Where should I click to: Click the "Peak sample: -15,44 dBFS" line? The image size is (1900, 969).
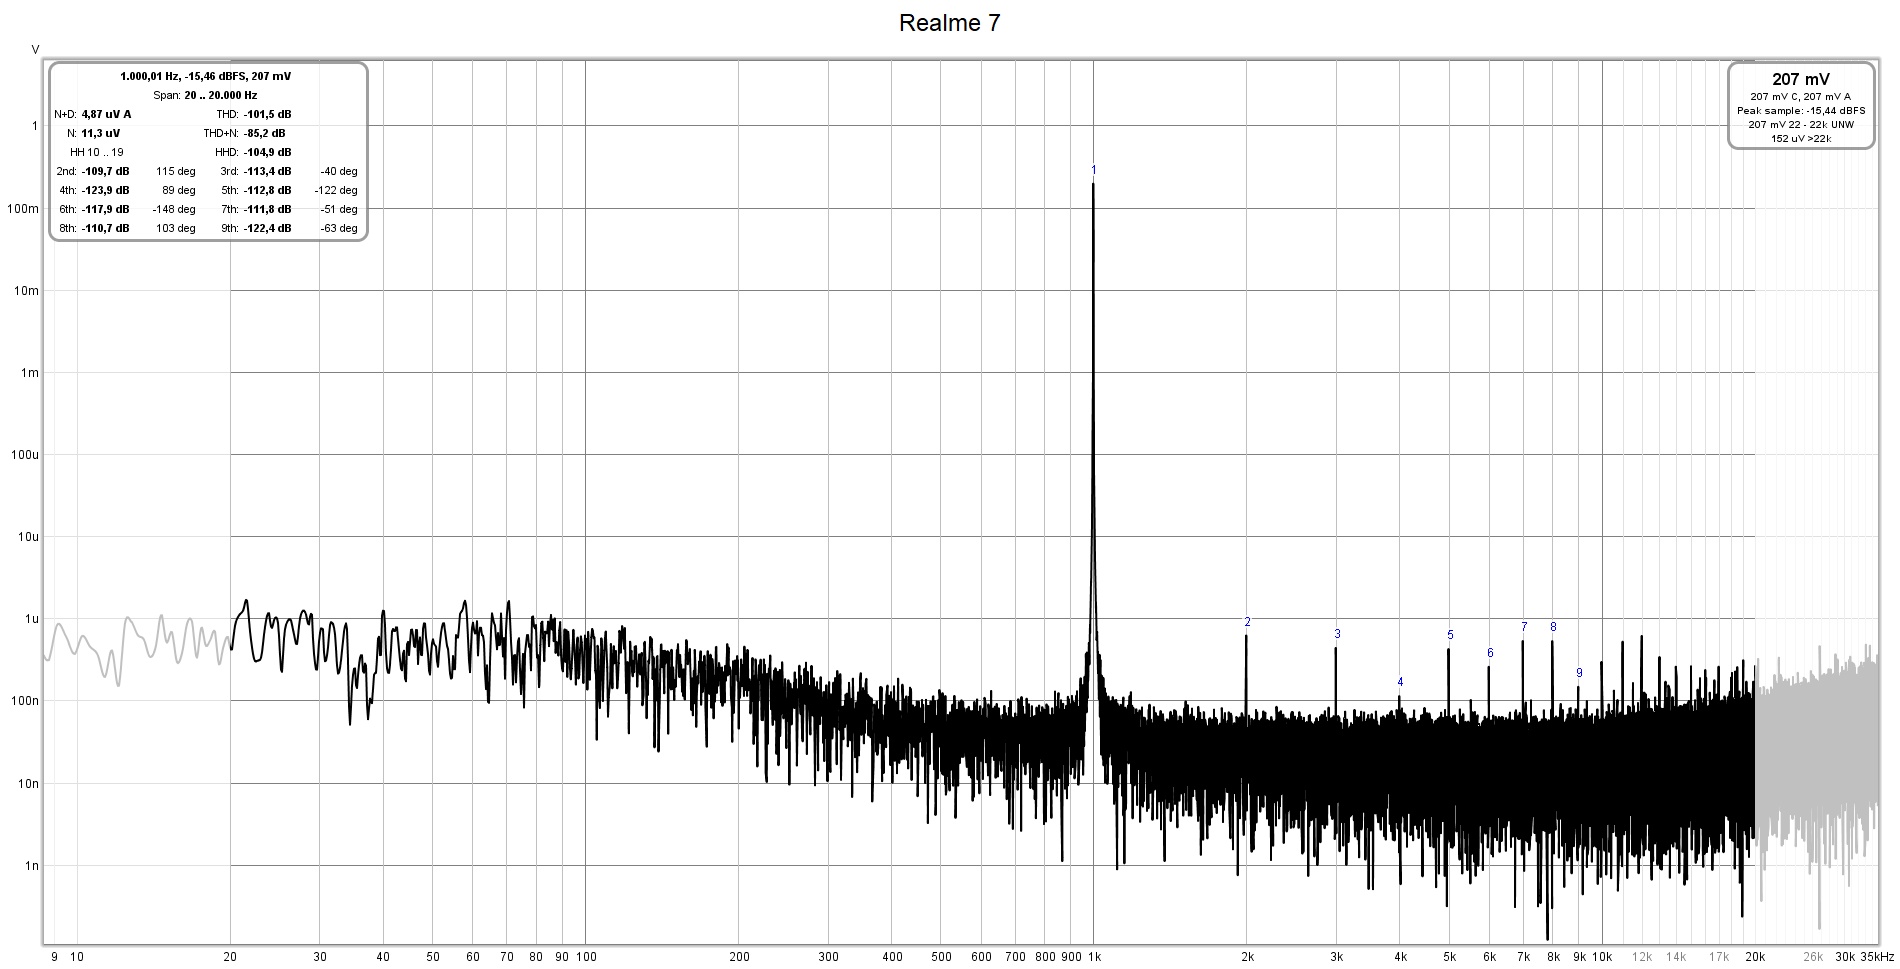pyautogui.click(x=1801, y=111)
